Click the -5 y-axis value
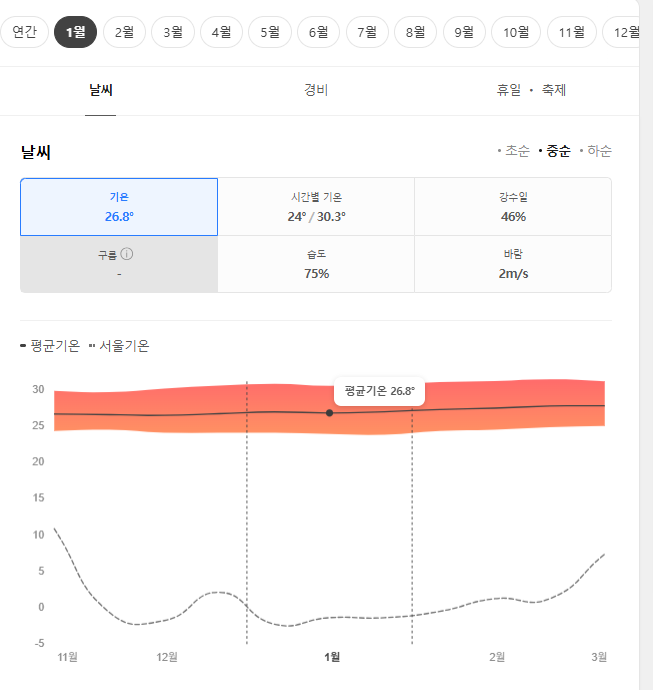The image size is (653, 690). click(39, 643)
